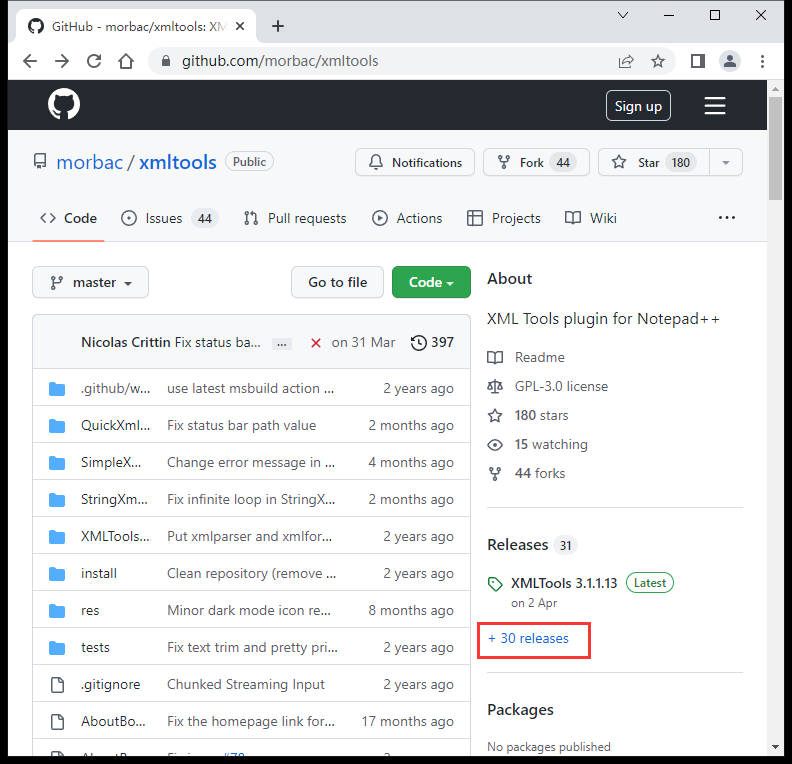Click the Notifications button

point(415,163)
